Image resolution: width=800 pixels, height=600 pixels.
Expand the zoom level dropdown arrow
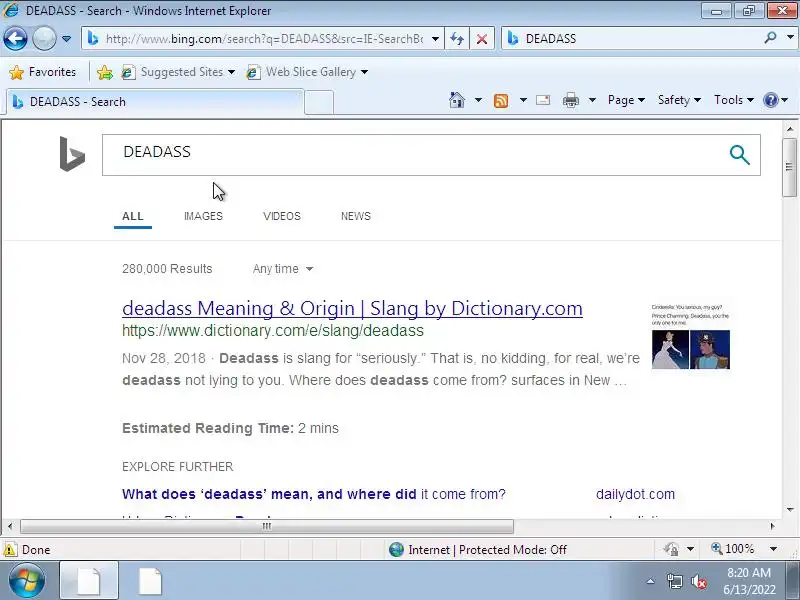pos(773,549)
